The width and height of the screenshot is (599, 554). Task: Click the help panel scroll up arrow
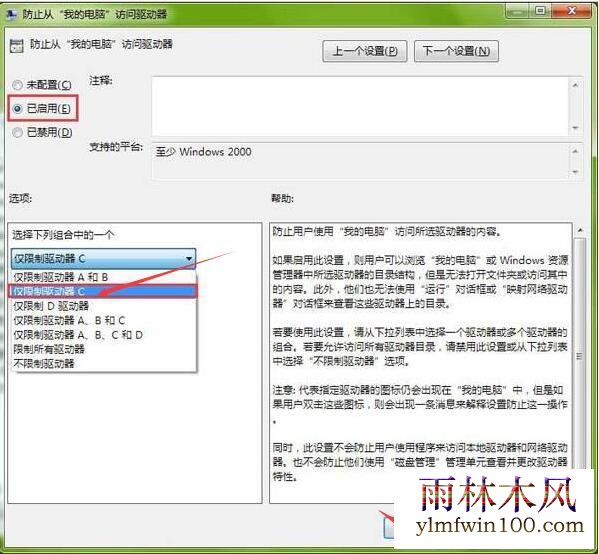pyautogui.click(x=580, y=230)
